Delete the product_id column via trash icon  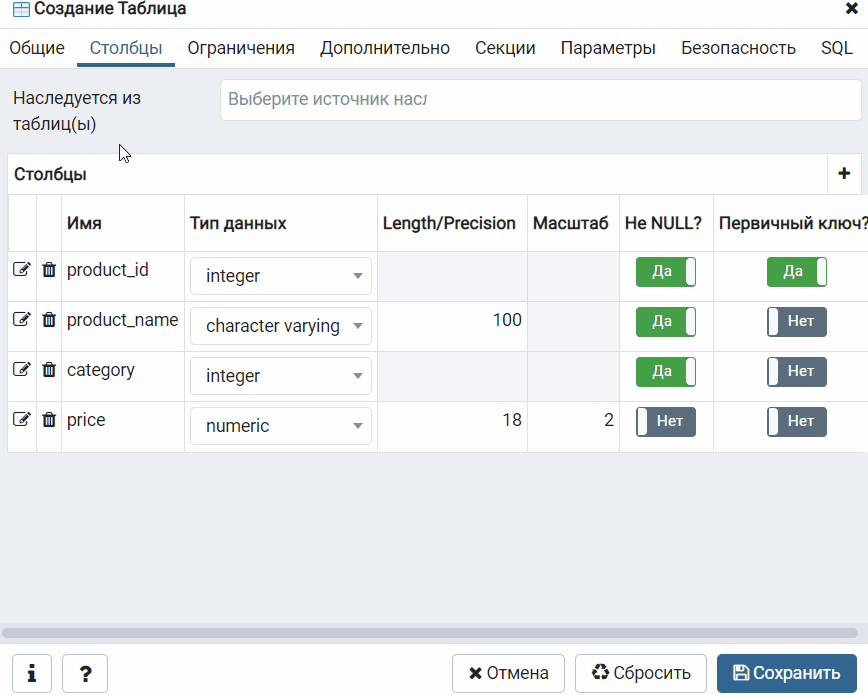click(x=49, y=269)
